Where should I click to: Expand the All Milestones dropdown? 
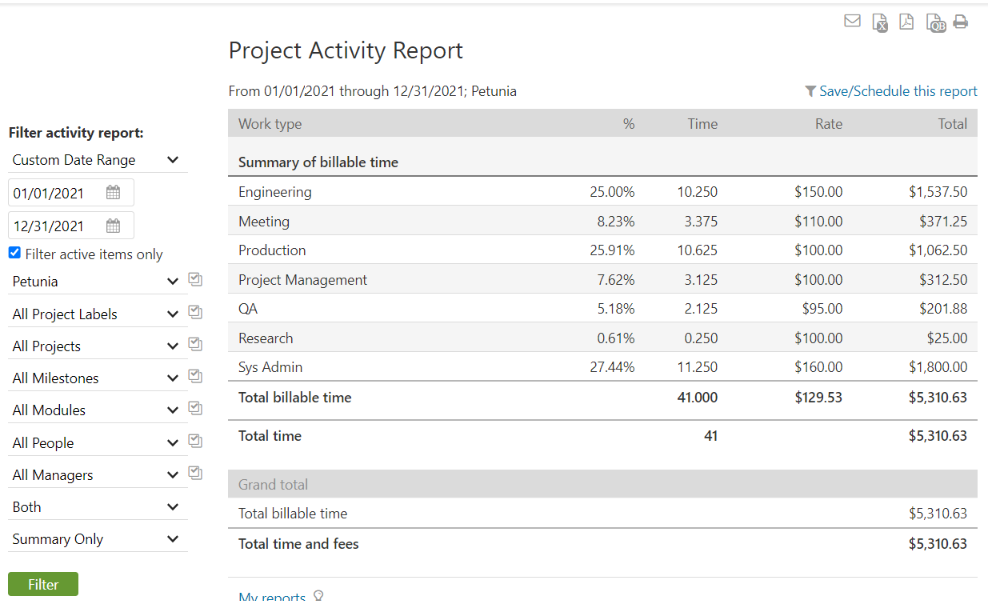96,378
